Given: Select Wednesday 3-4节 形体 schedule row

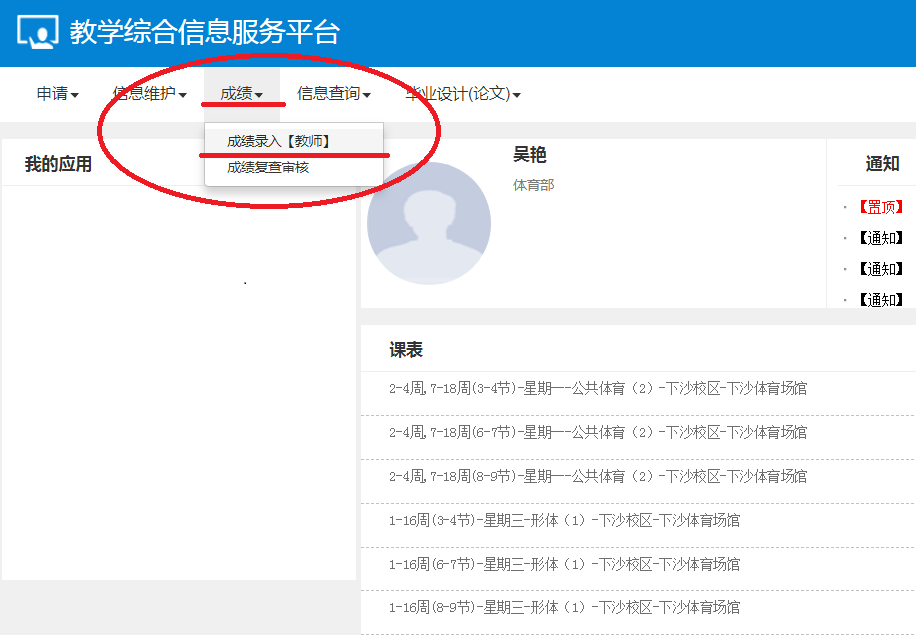Looking at the screenshot, I should [x=564, y=520].
